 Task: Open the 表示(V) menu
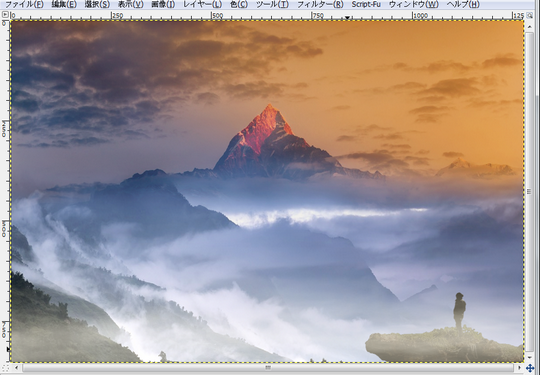[x=131, y=4]
